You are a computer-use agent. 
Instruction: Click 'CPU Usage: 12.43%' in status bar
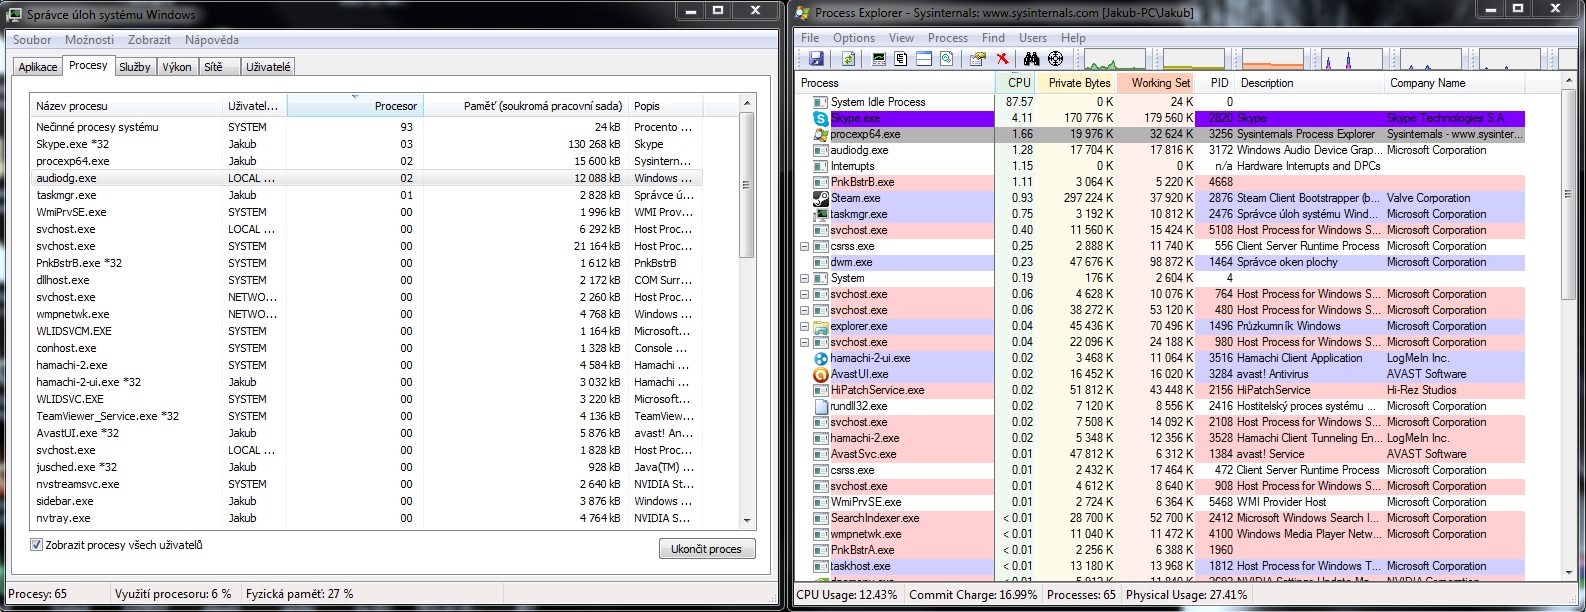(x=847, y=594)
